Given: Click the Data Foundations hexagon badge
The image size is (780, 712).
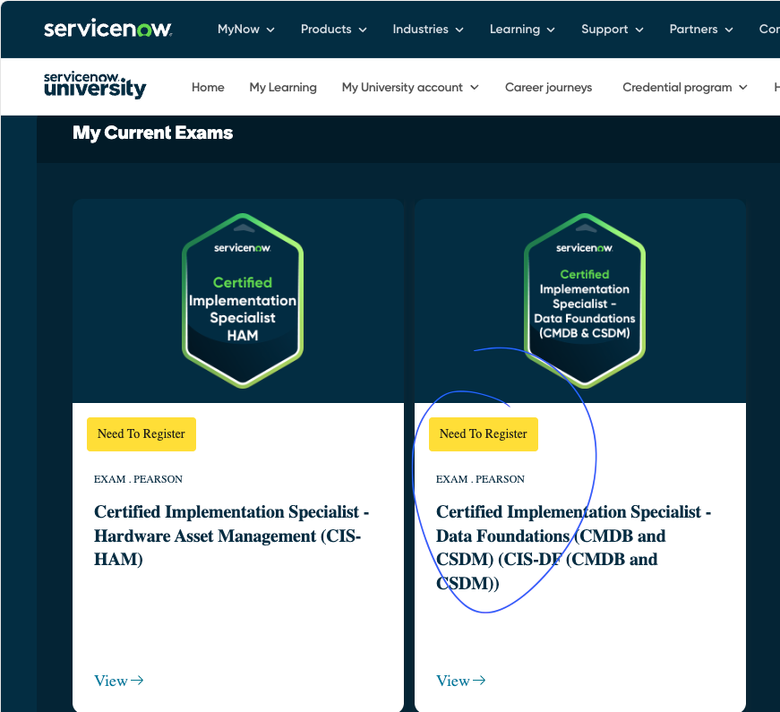Looking at the screenshot, I should point(585,301).
